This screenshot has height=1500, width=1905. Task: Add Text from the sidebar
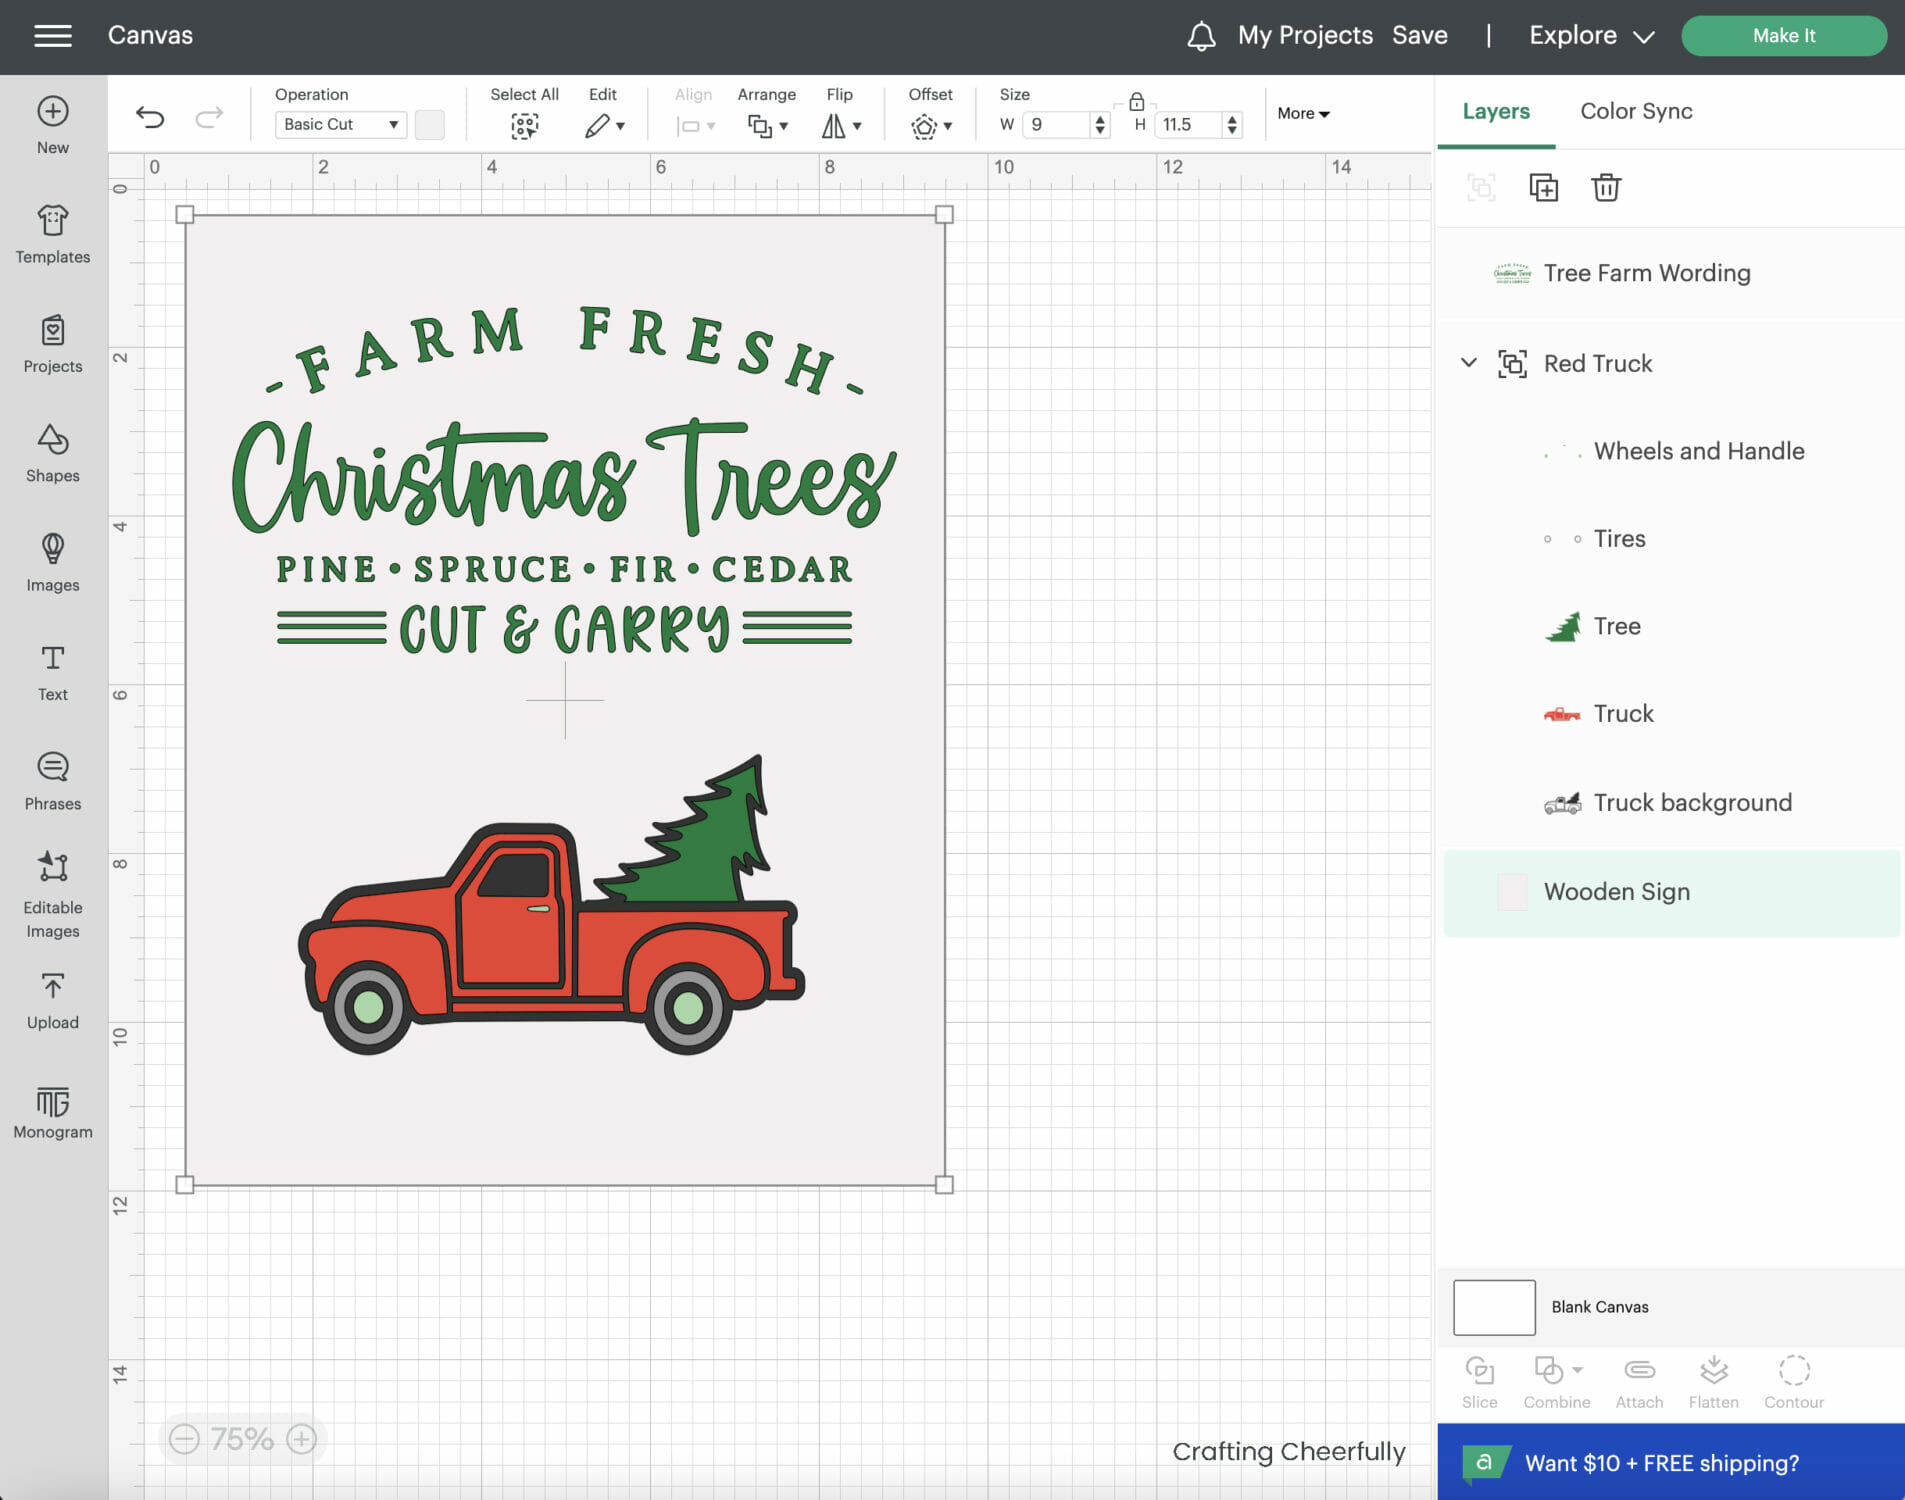tap(53, 672)
